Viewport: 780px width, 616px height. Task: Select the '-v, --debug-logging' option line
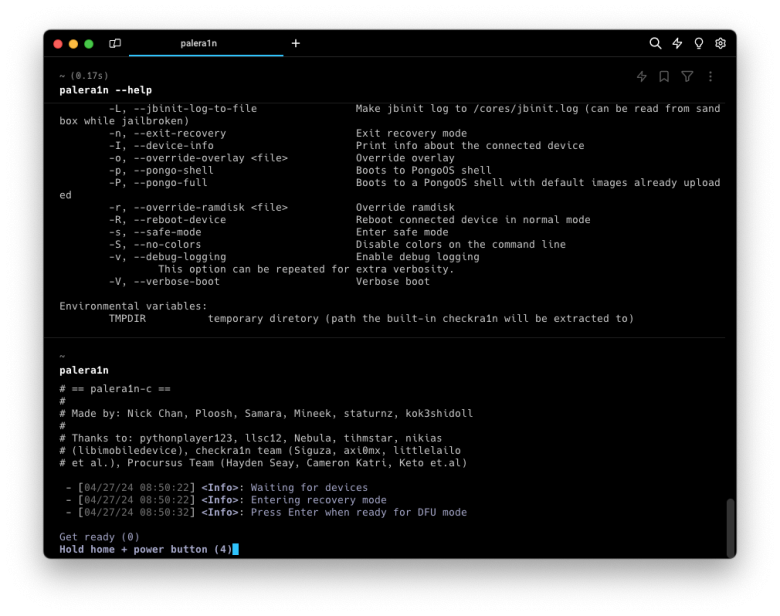294,257
